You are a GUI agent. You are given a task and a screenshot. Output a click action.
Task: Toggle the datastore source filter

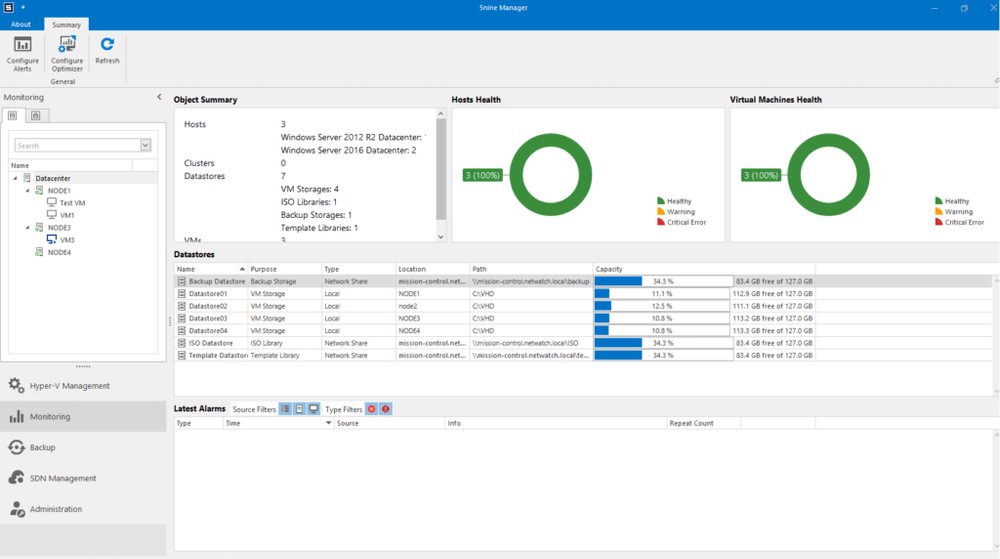tap(285, 409)
